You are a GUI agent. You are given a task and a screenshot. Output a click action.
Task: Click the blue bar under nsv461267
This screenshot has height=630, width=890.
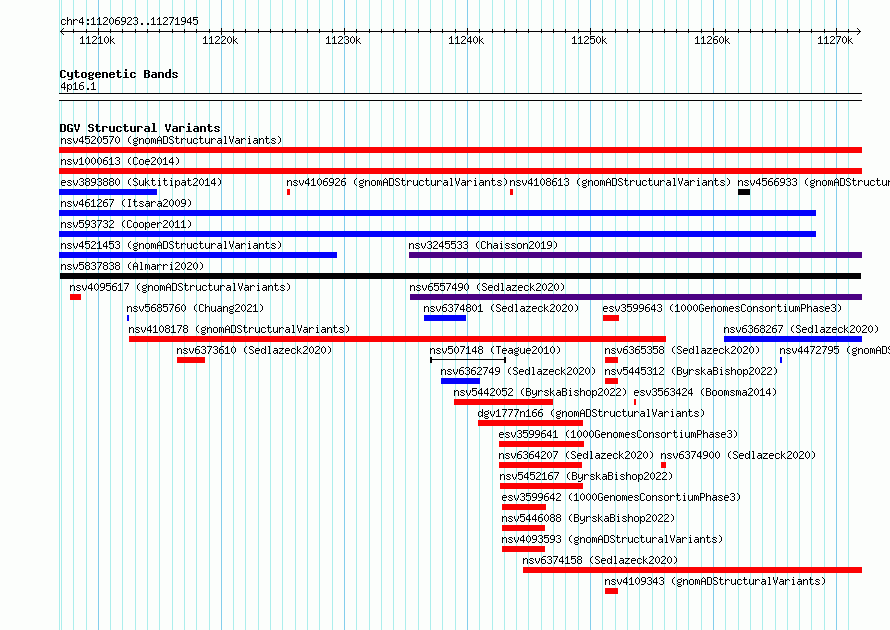438,213
